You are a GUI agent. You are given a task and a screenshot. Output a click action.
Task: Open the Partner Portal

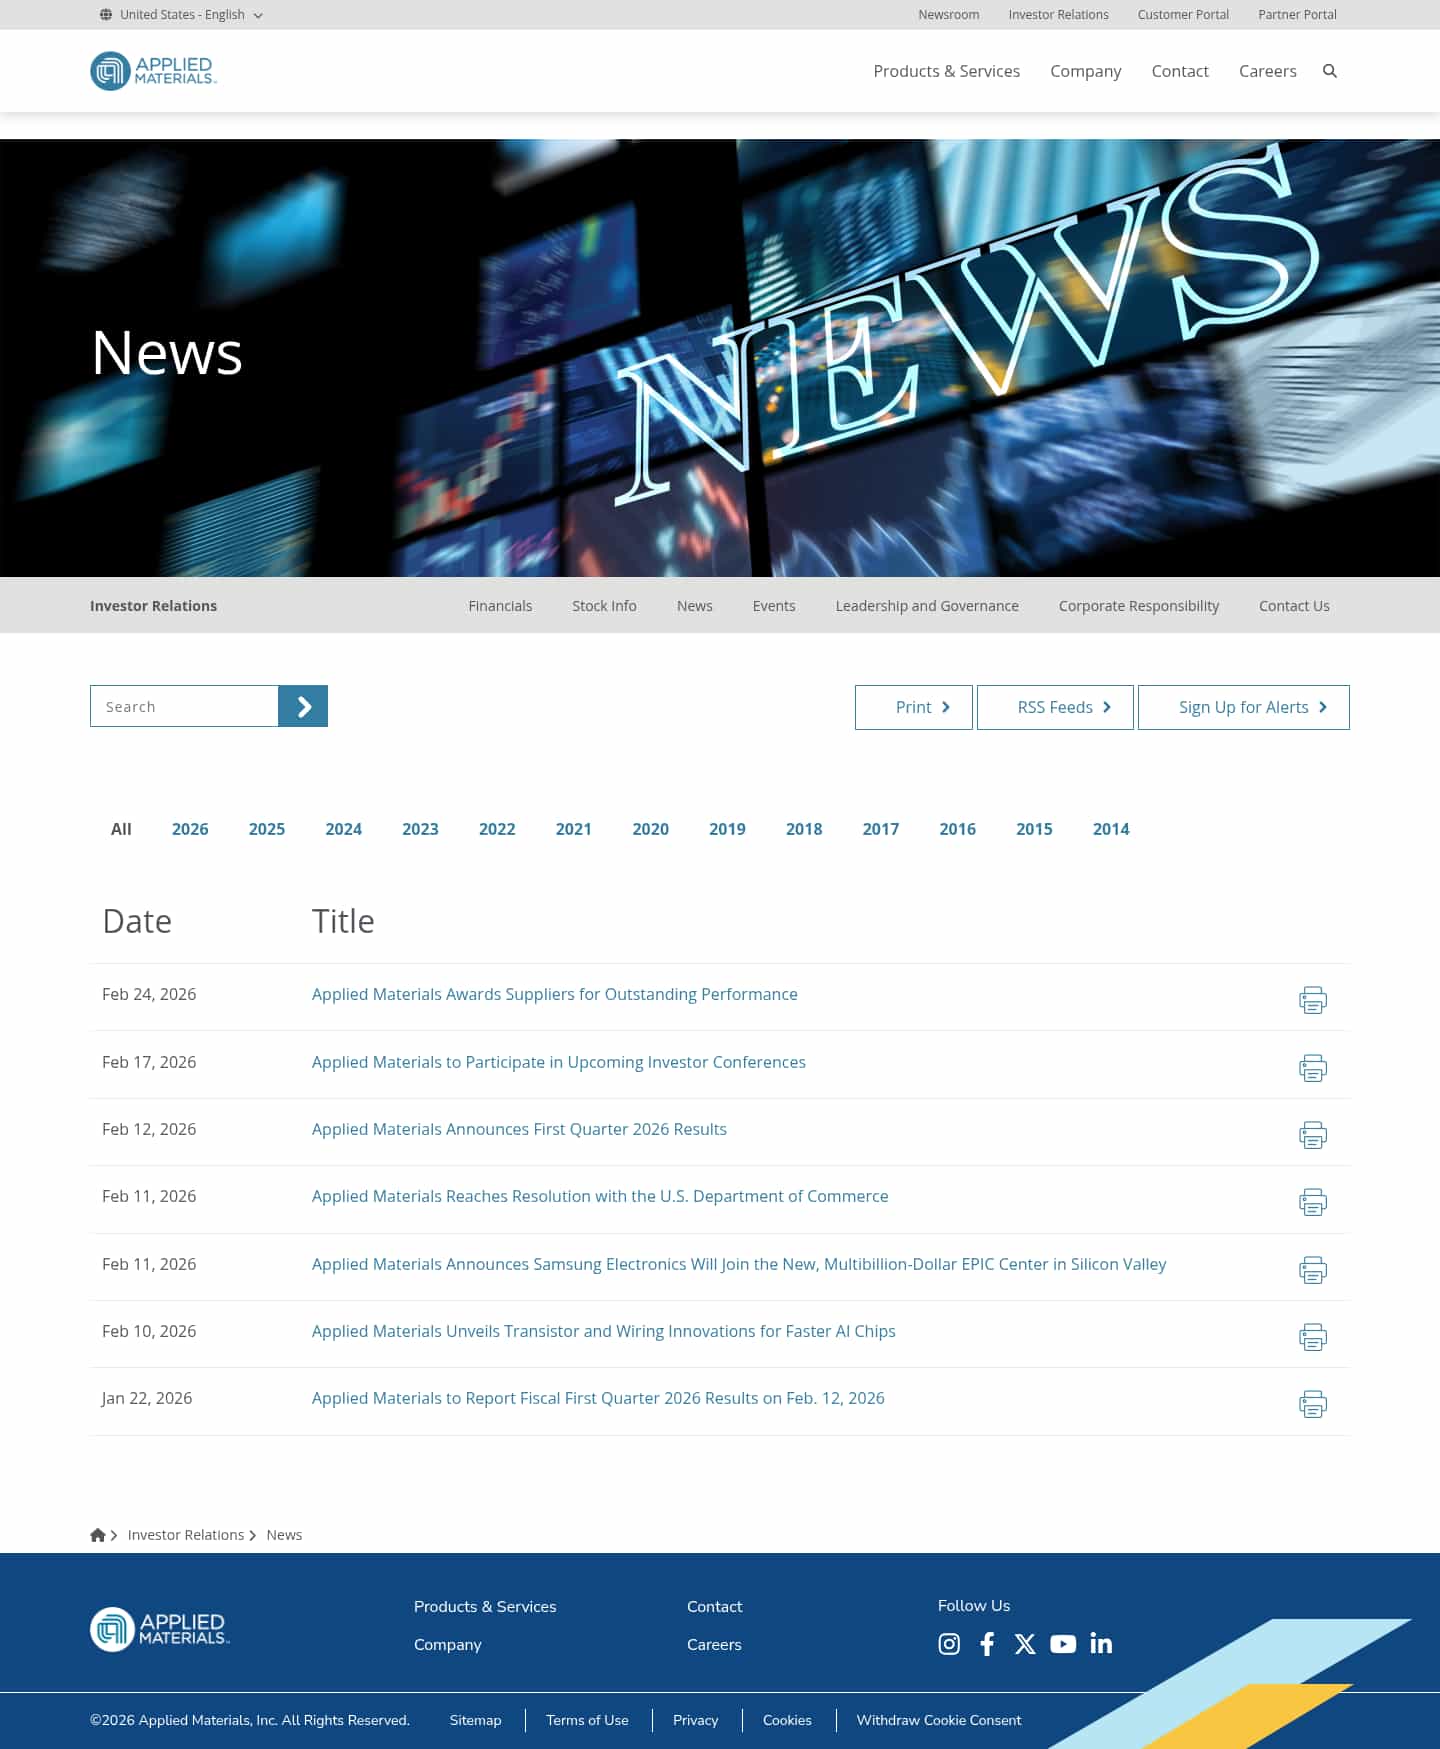[x=1297, y=15]
